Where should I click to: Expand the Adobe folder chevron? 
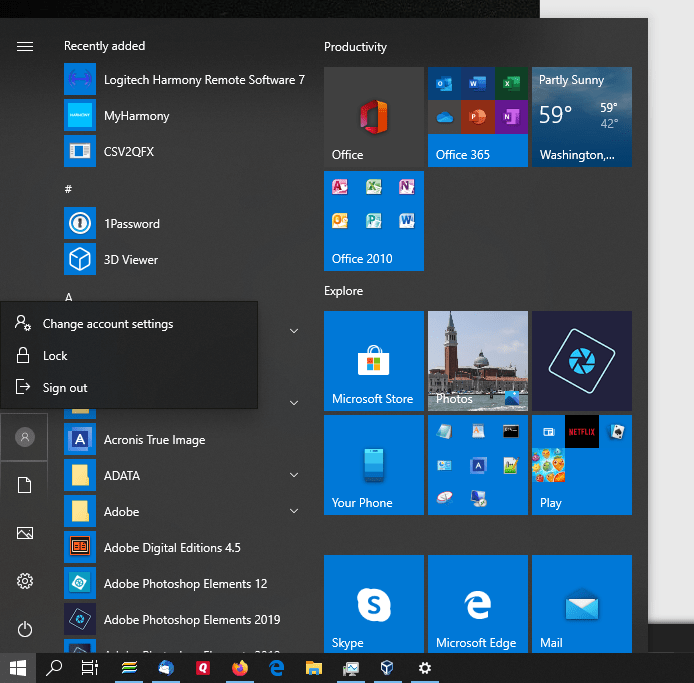pos(293,511)
